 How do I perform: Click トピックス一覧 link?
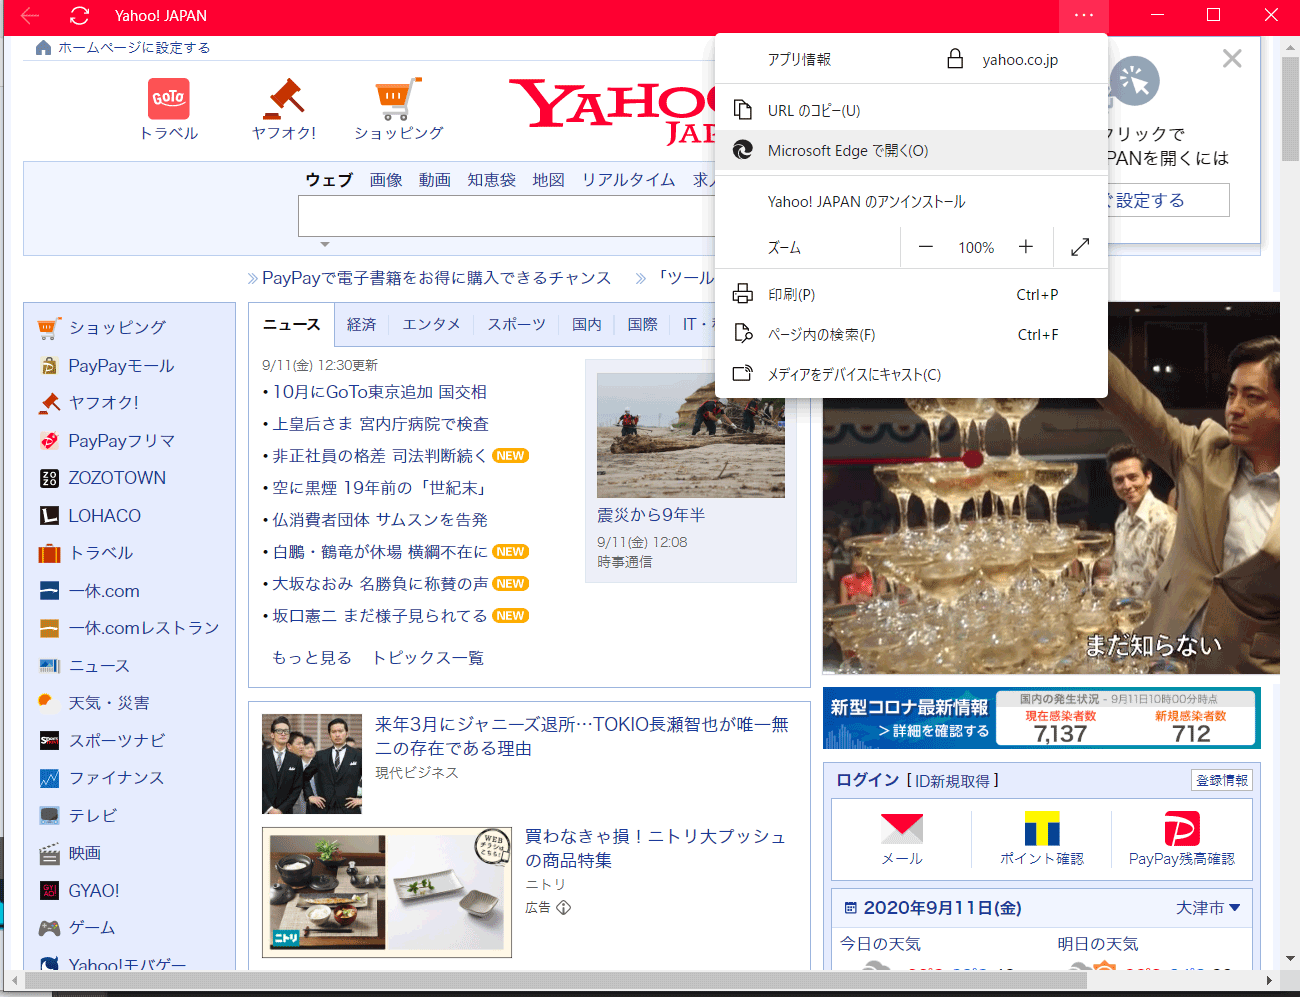428,658
